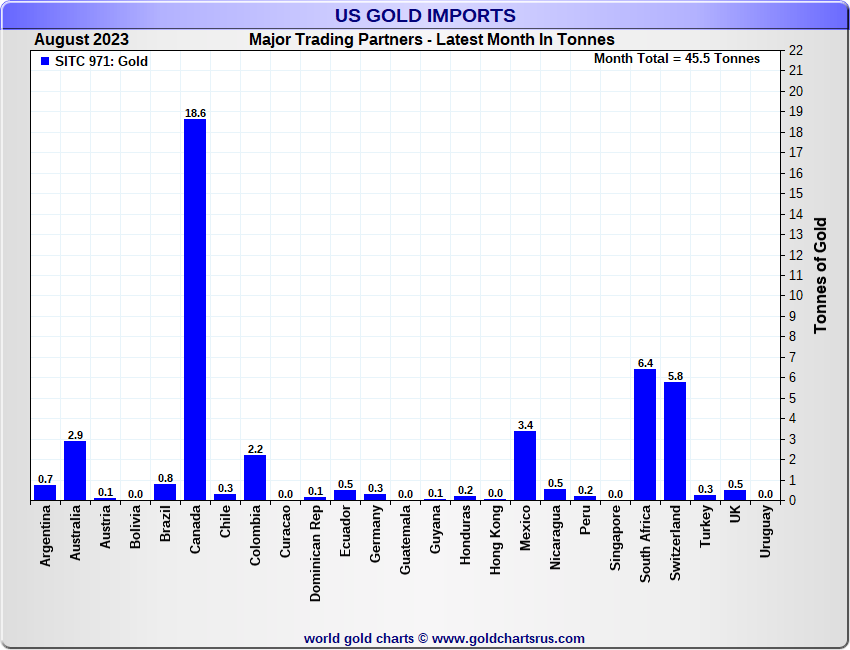The image size is (850, 650).
Task: Click the Colombia bar
Action: coord(255,478)
